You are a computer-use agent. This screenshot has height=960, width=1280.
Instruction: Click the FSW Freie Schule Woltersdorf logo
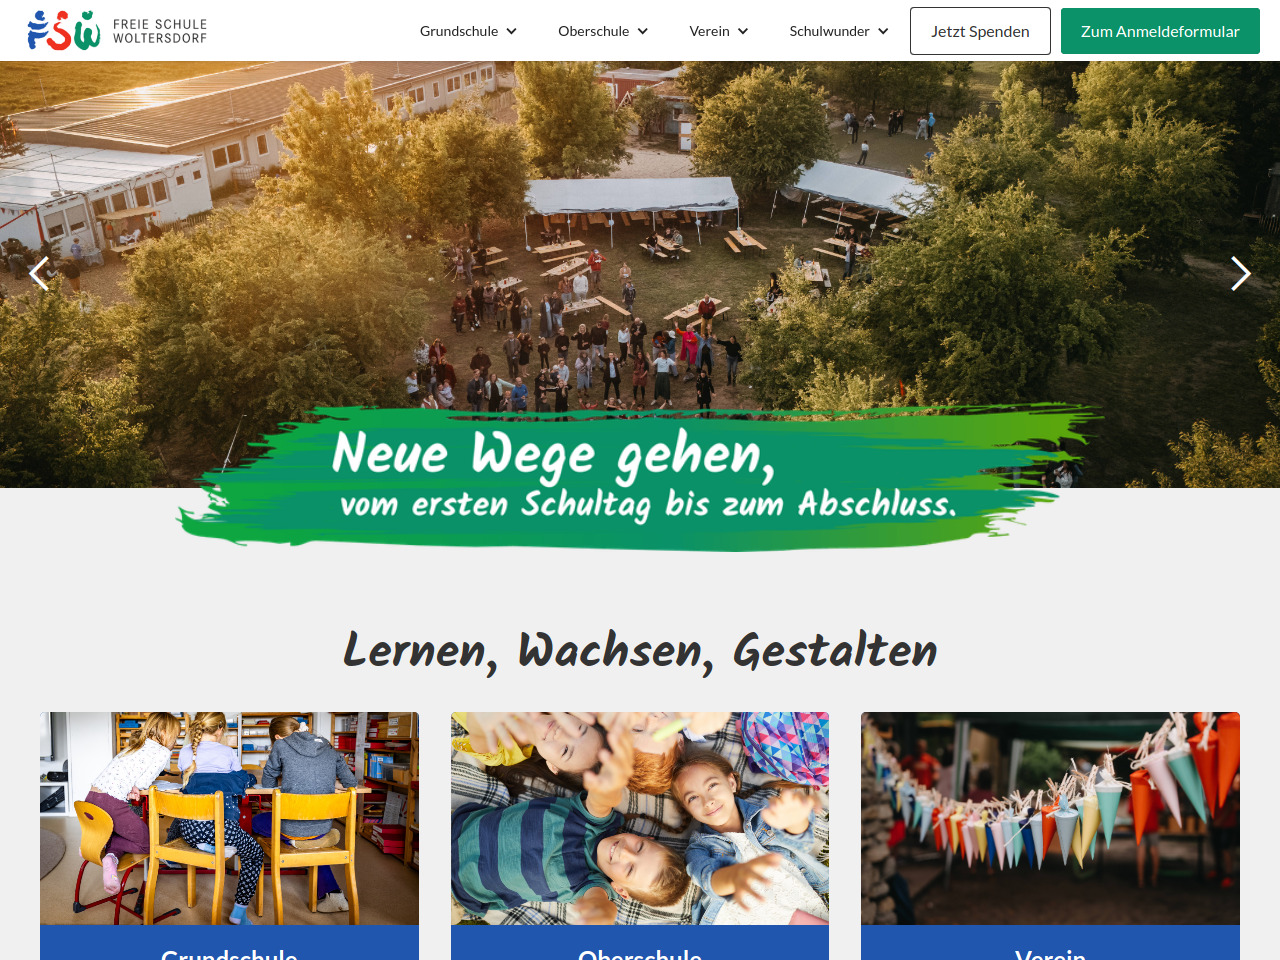pyautogui.click(x=117, y=30)
